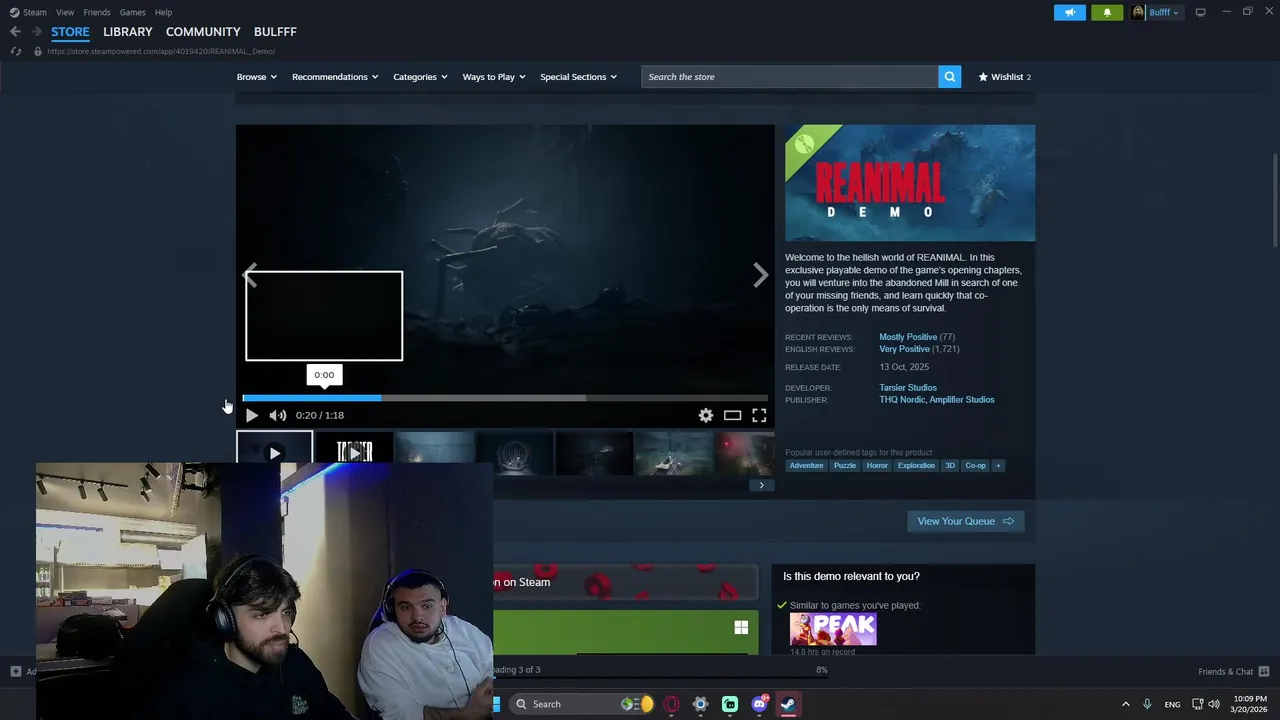Go back with the navigation arrow
The height and width of the screenshot is (720, 1280).
[x=15, y=32]
